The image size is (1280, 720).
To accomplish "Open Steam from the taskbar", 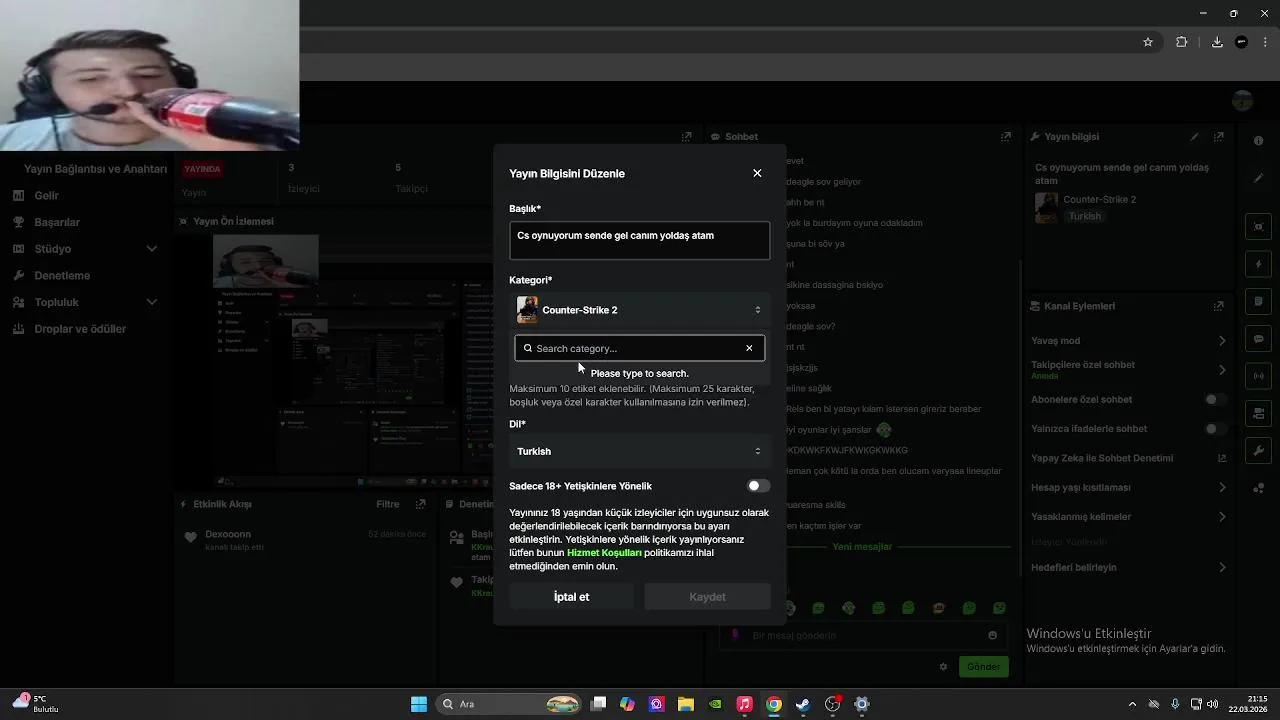I will pos(803,704).
